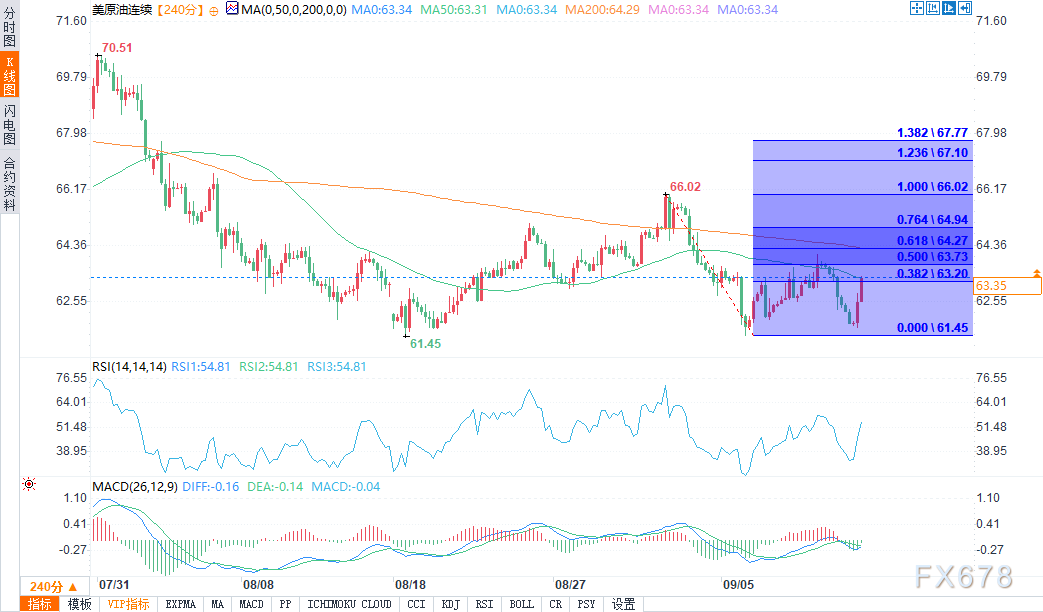1043x612 pixels.
Task: Click the BOLL indicator button
Action: tap(521, 604)
